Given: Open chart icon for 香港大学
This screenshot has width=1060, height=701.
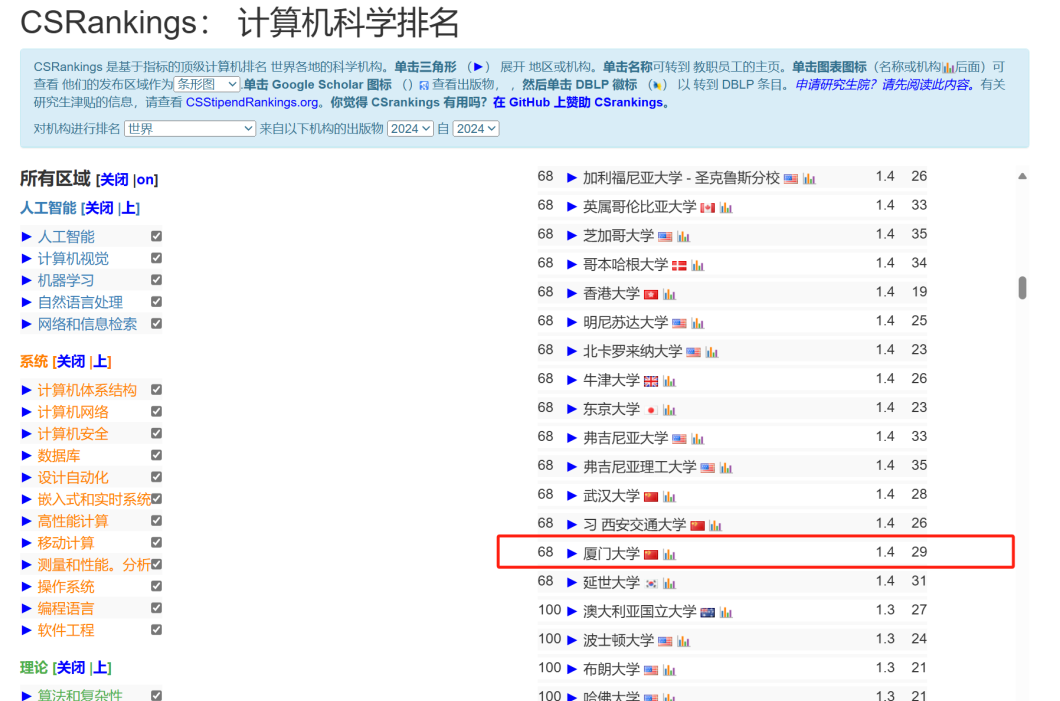Looking at the screenshot, I should pos(669,294).
